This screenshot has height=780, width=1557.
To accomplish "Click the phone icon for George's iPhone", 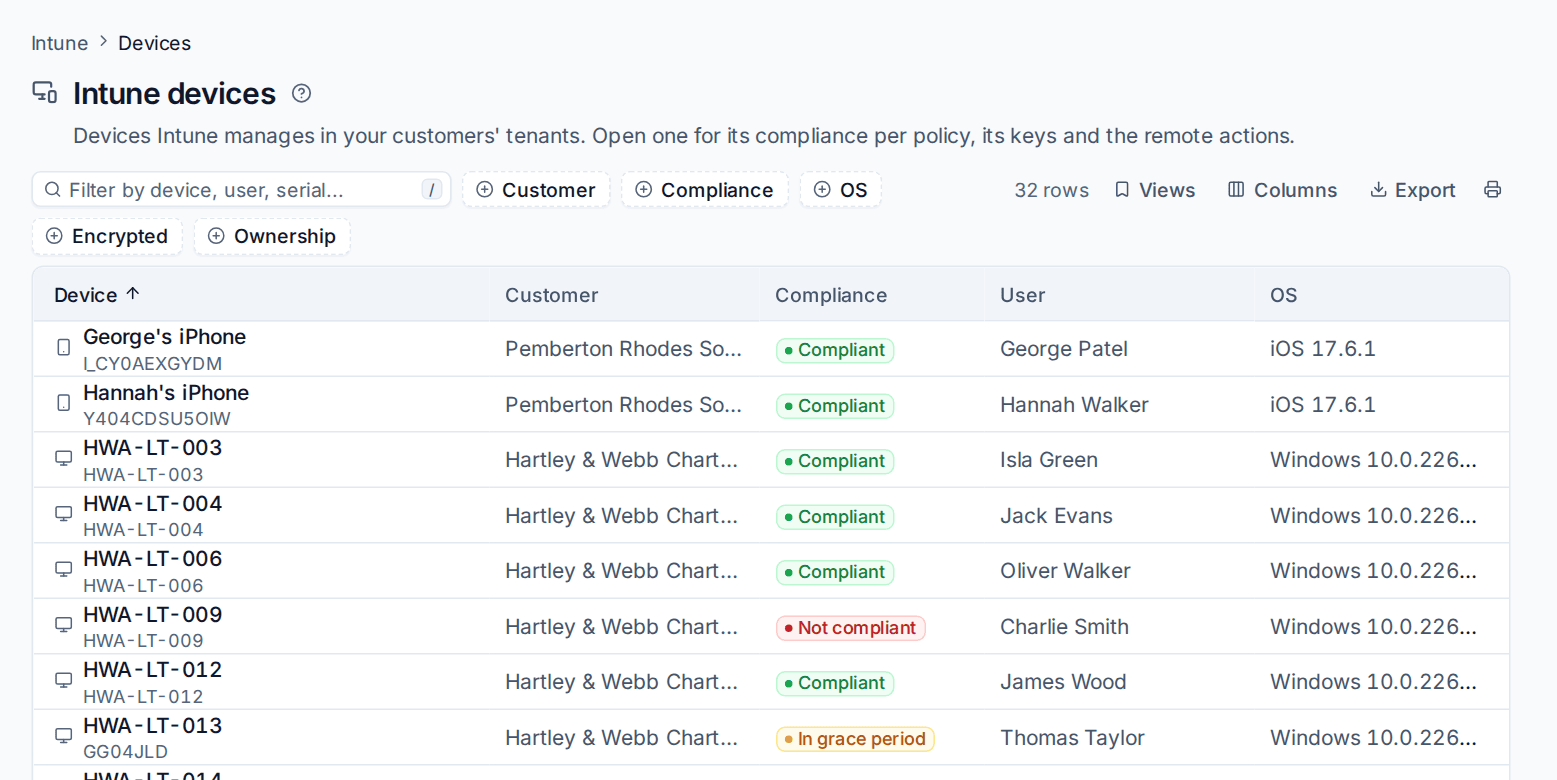I will [x=64, y=348].
